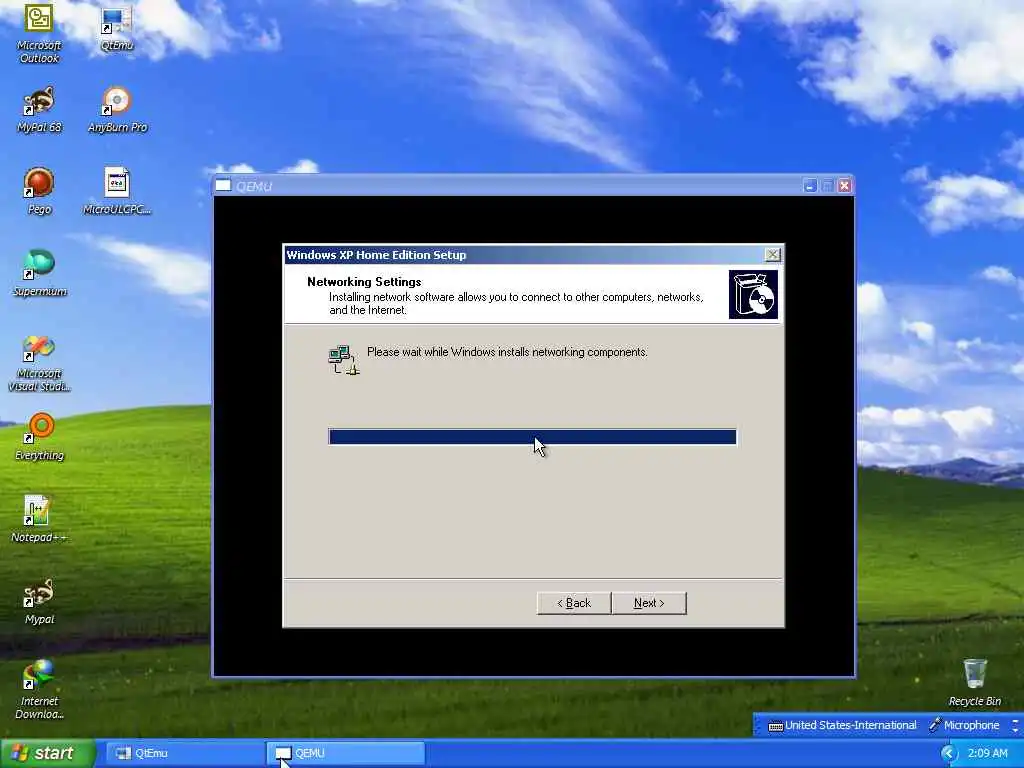This screenshot has height=768, width=1024.
Task: Select the Internet Download Manager icon
Action: click(39, 690)
